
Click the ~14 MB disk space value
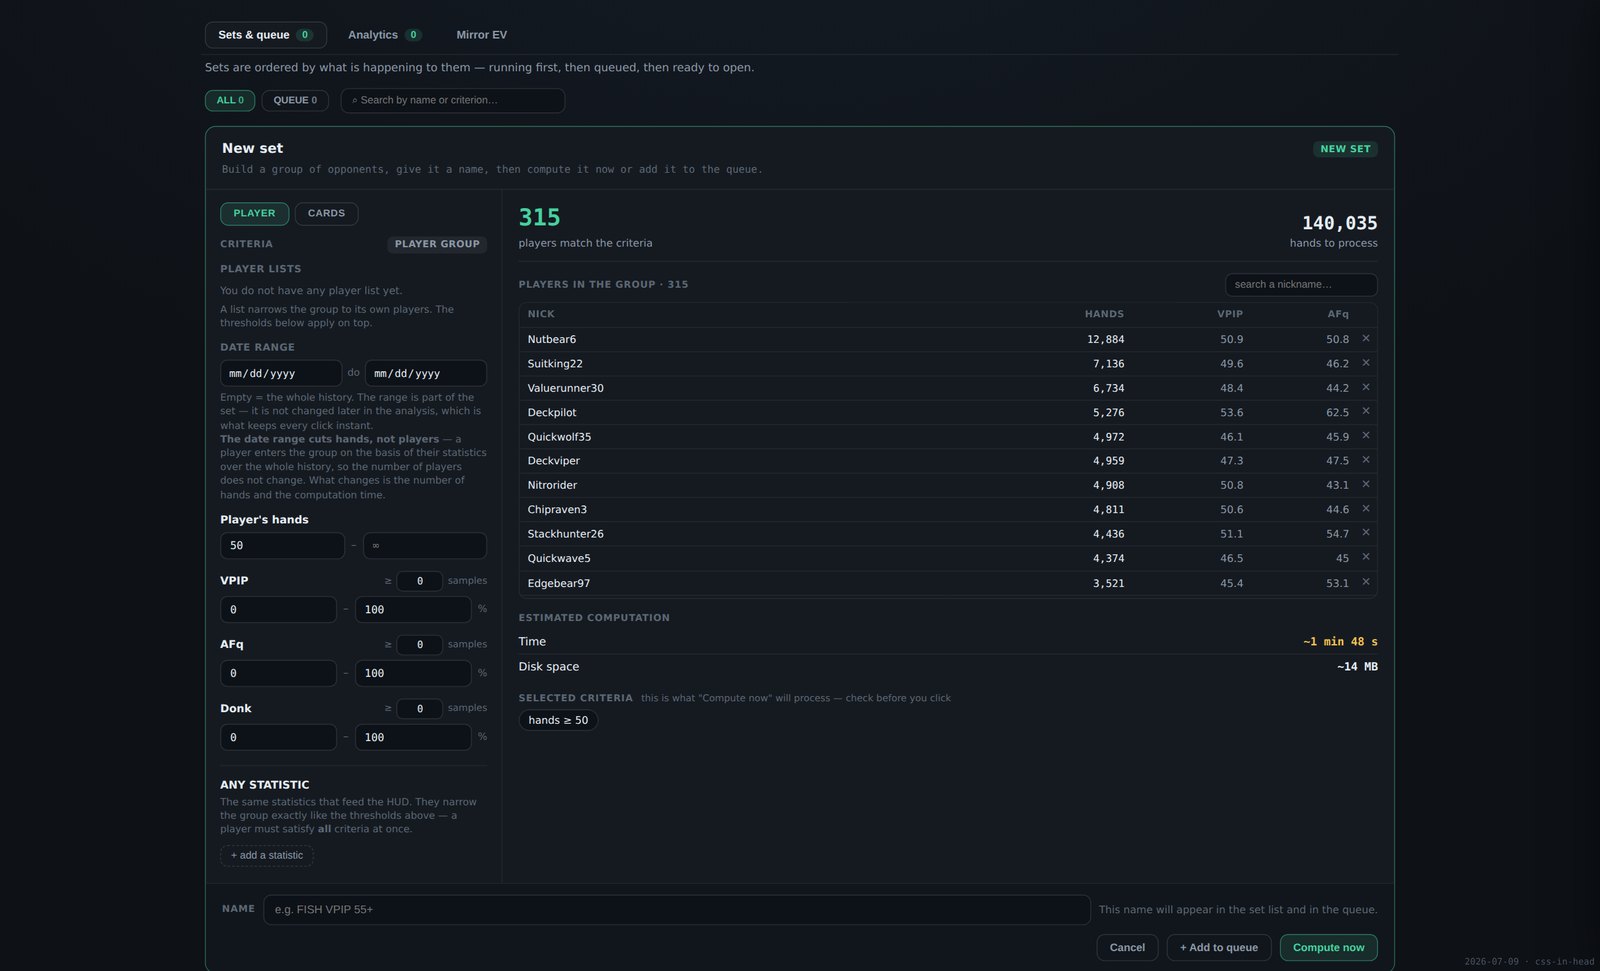1357,667
